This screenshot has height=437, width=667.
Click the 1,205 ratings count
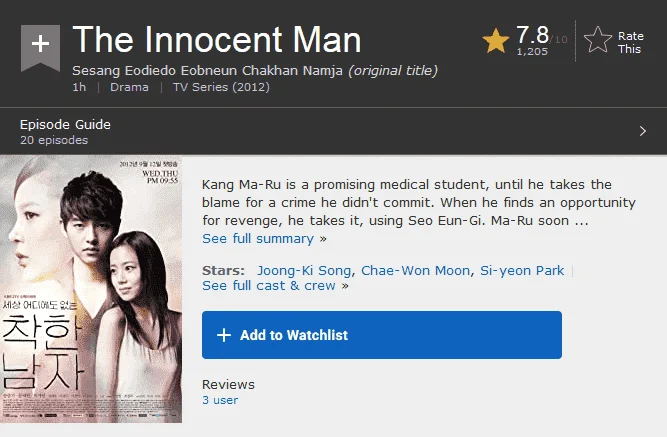532,51
